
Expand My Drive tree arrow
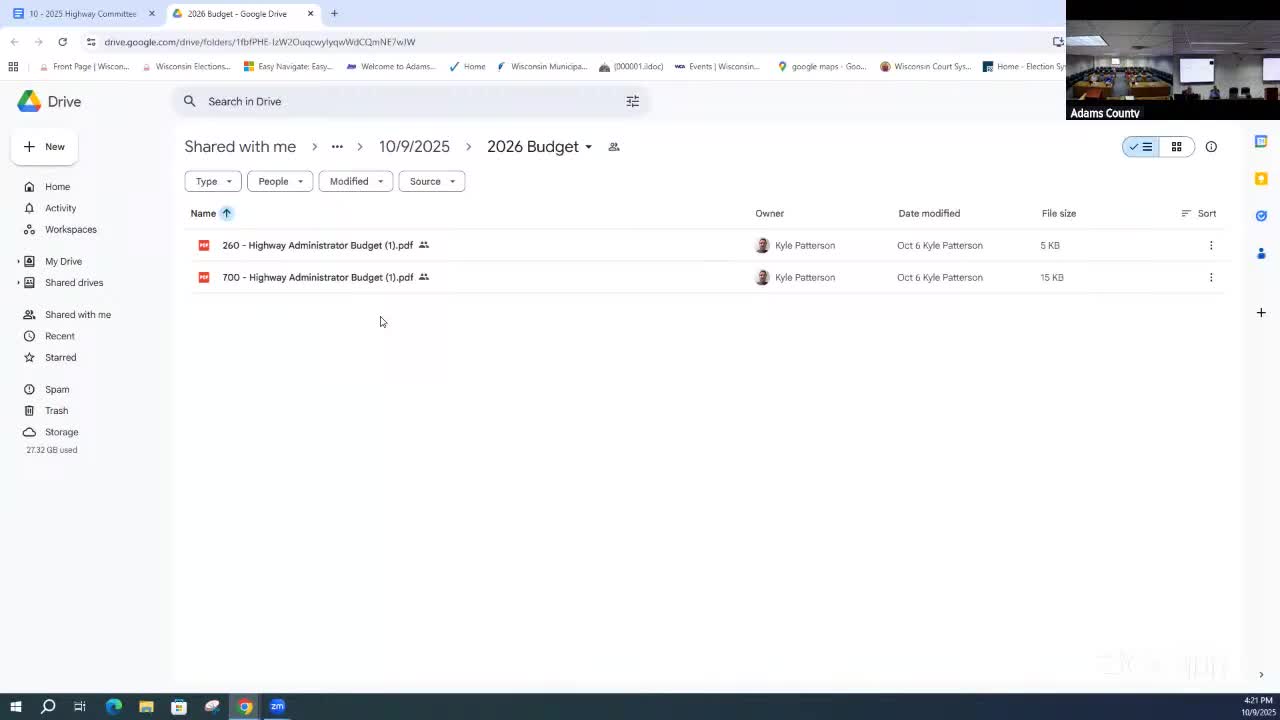point(18,262)
